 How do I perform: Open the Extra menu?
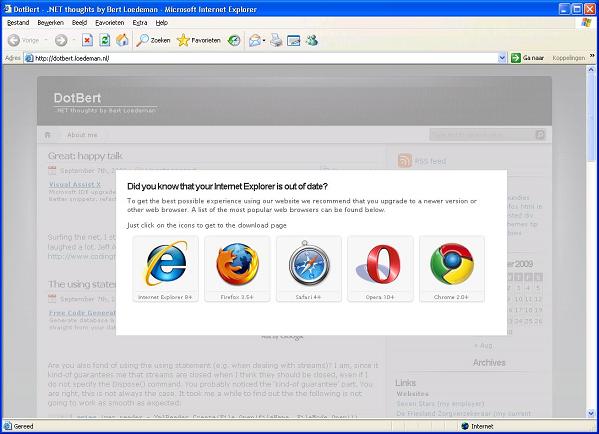point(140,23)
